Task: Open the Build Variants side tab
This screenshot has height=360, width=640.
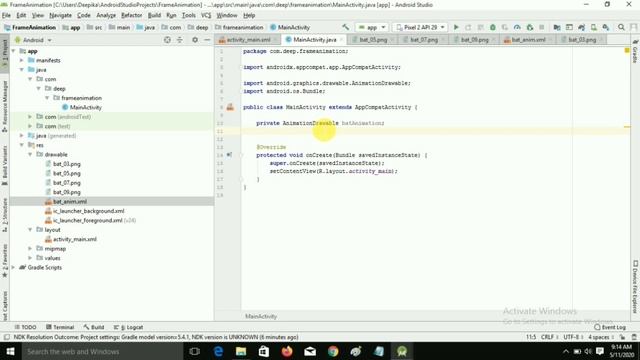Action: pos(5,165)
